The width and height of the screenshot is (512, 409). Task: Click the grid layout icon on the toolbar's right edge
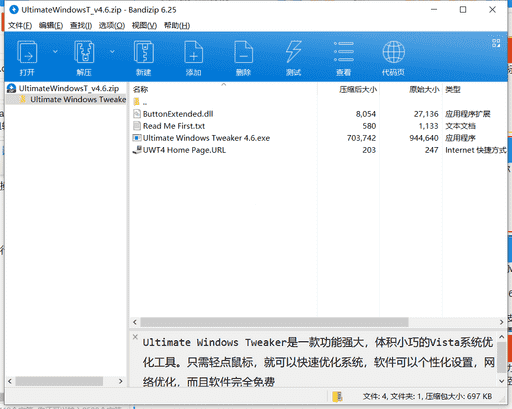[x=496, y=43]
